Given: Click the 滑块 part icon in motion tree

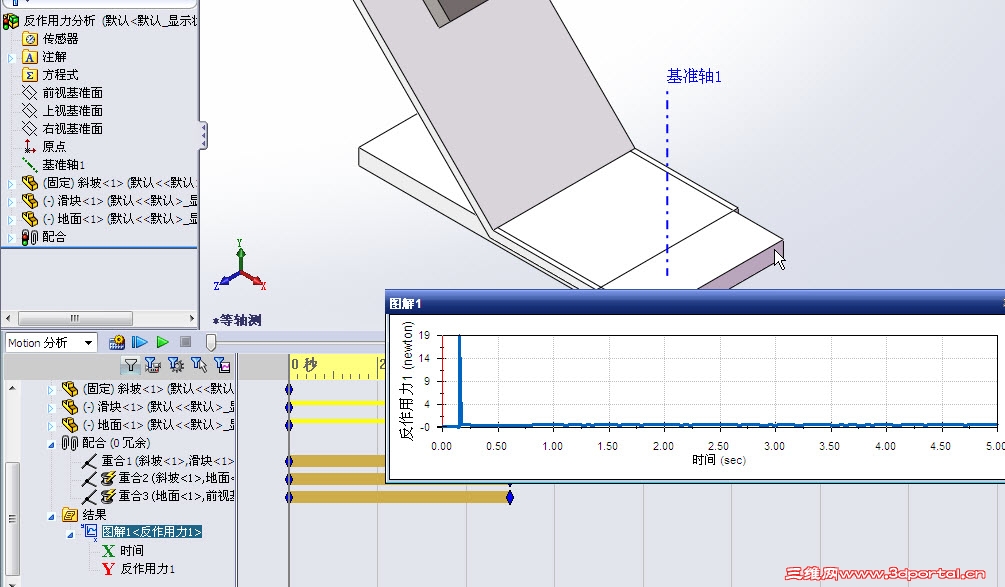Looking at the screenshot, I should [70, 407].
